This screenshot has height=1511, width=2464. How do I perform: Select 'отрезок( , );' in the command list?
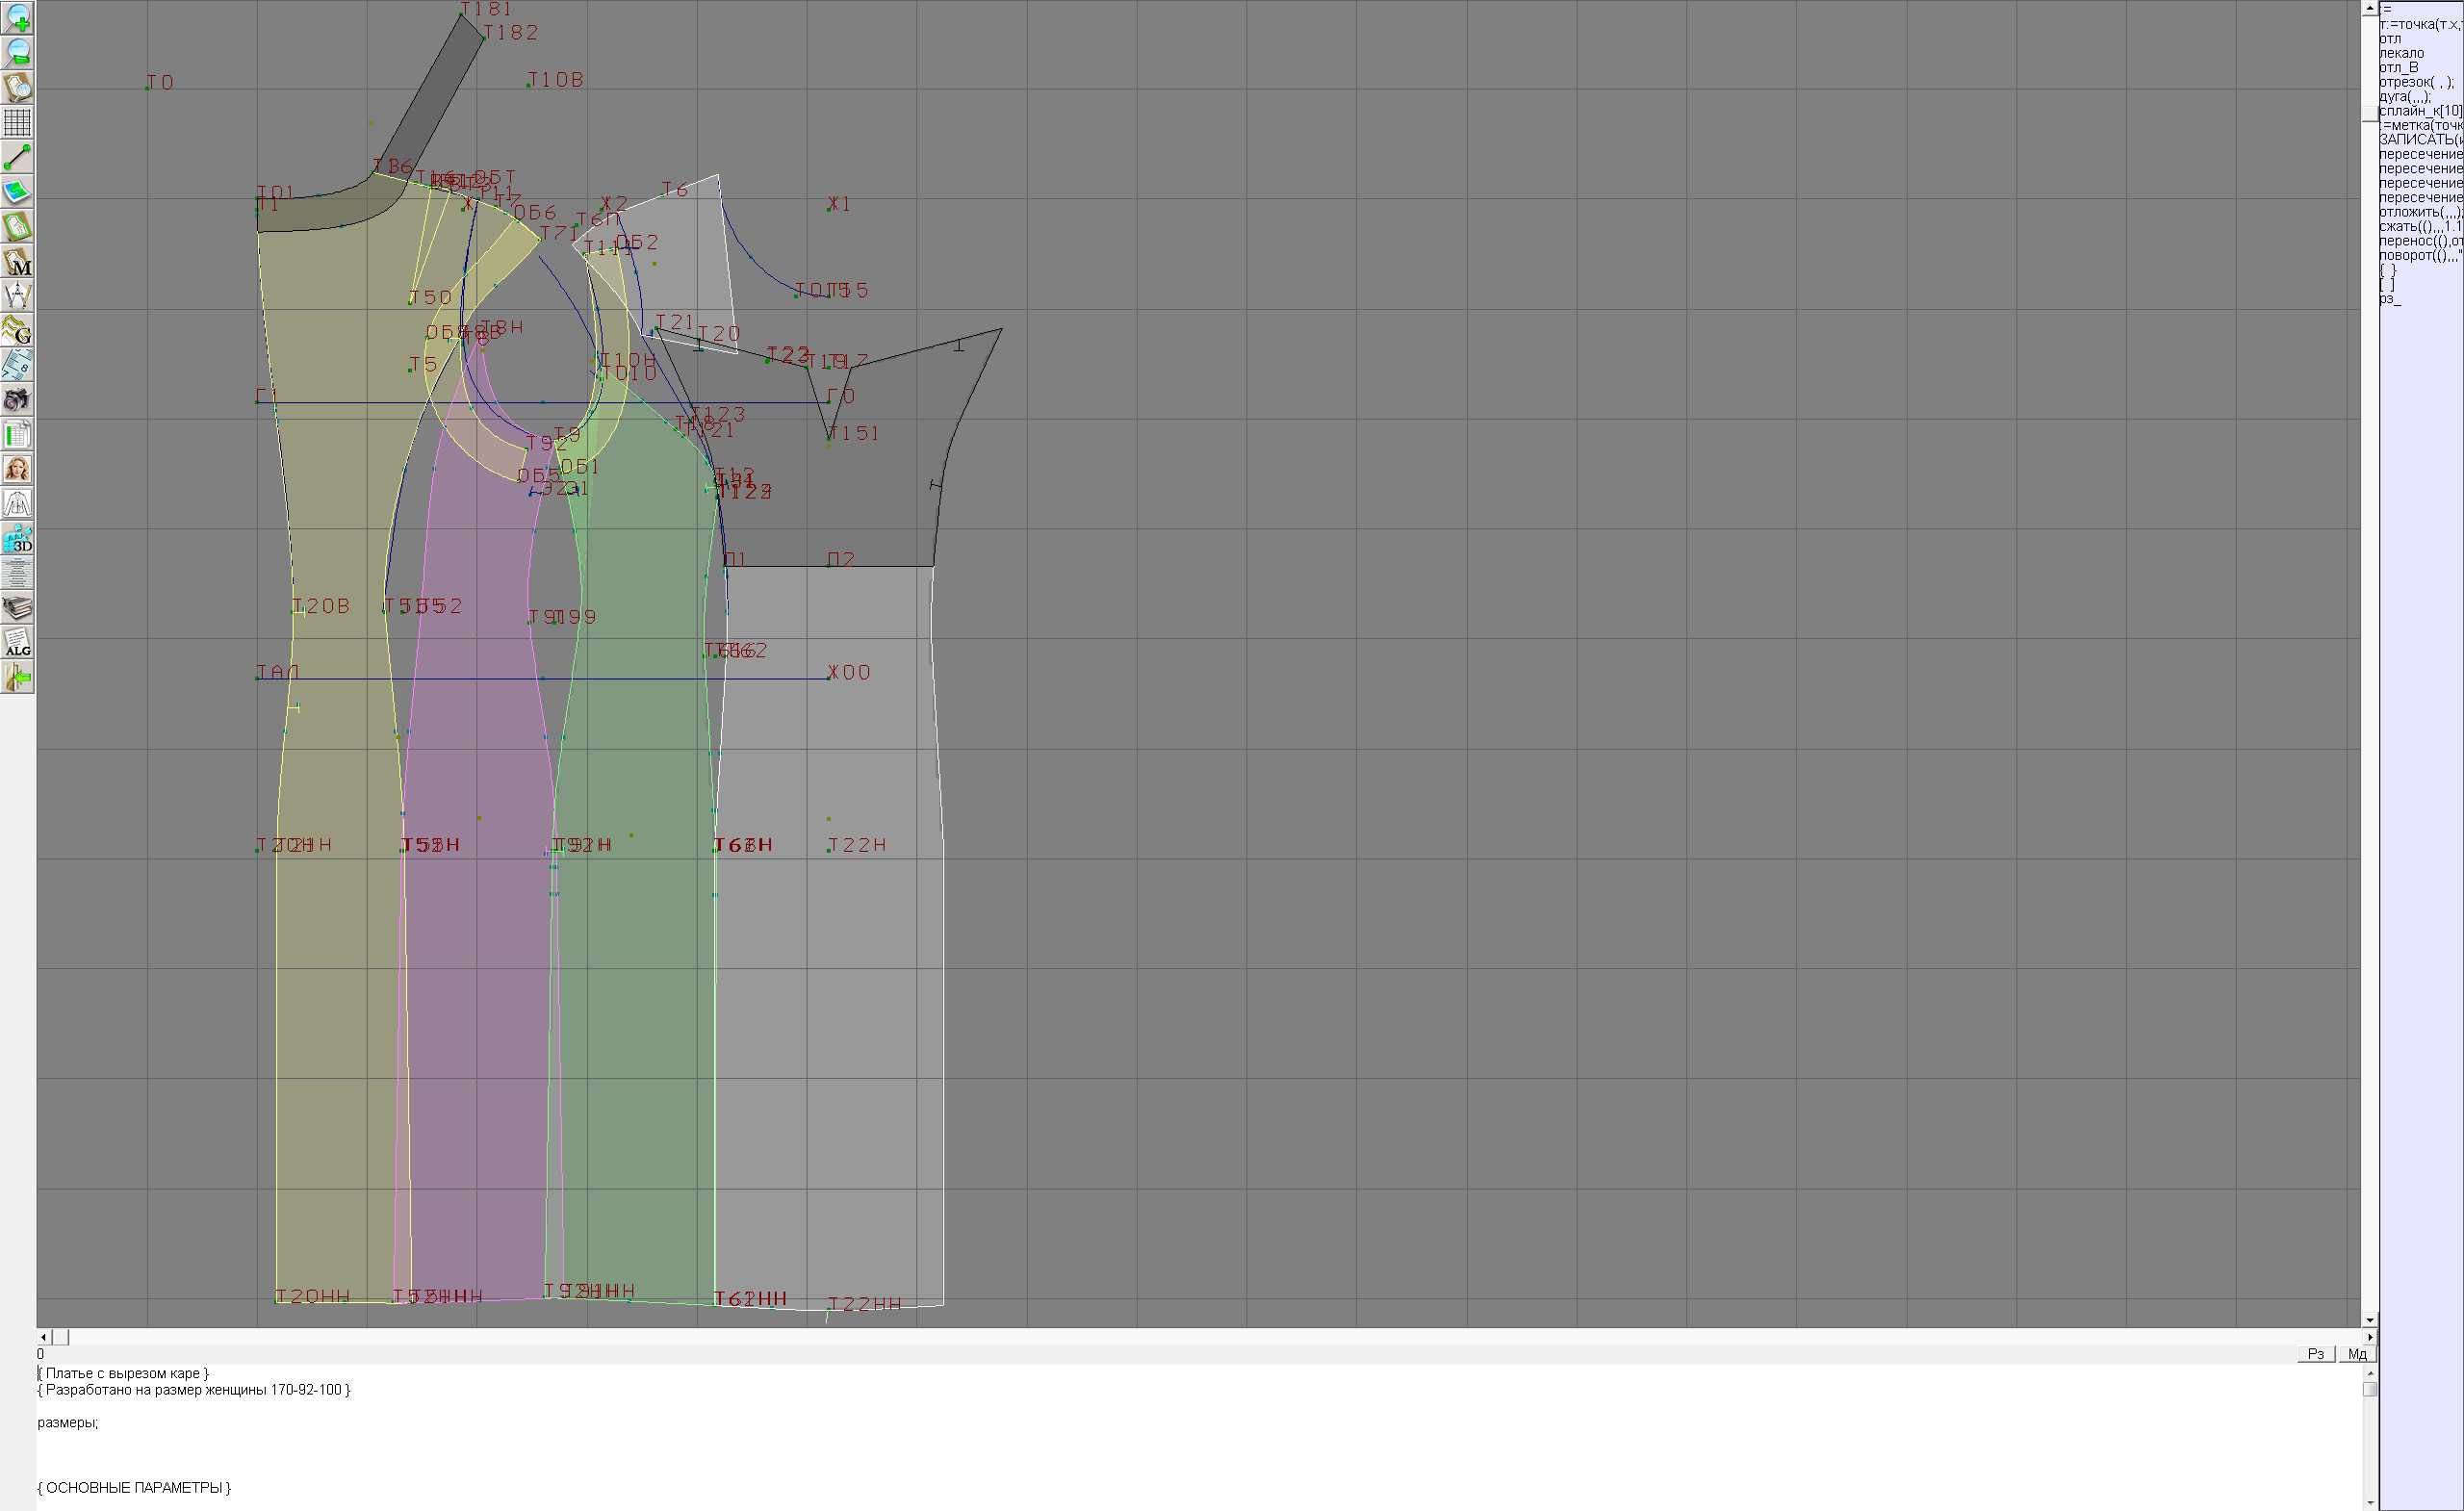[2415, 82]
